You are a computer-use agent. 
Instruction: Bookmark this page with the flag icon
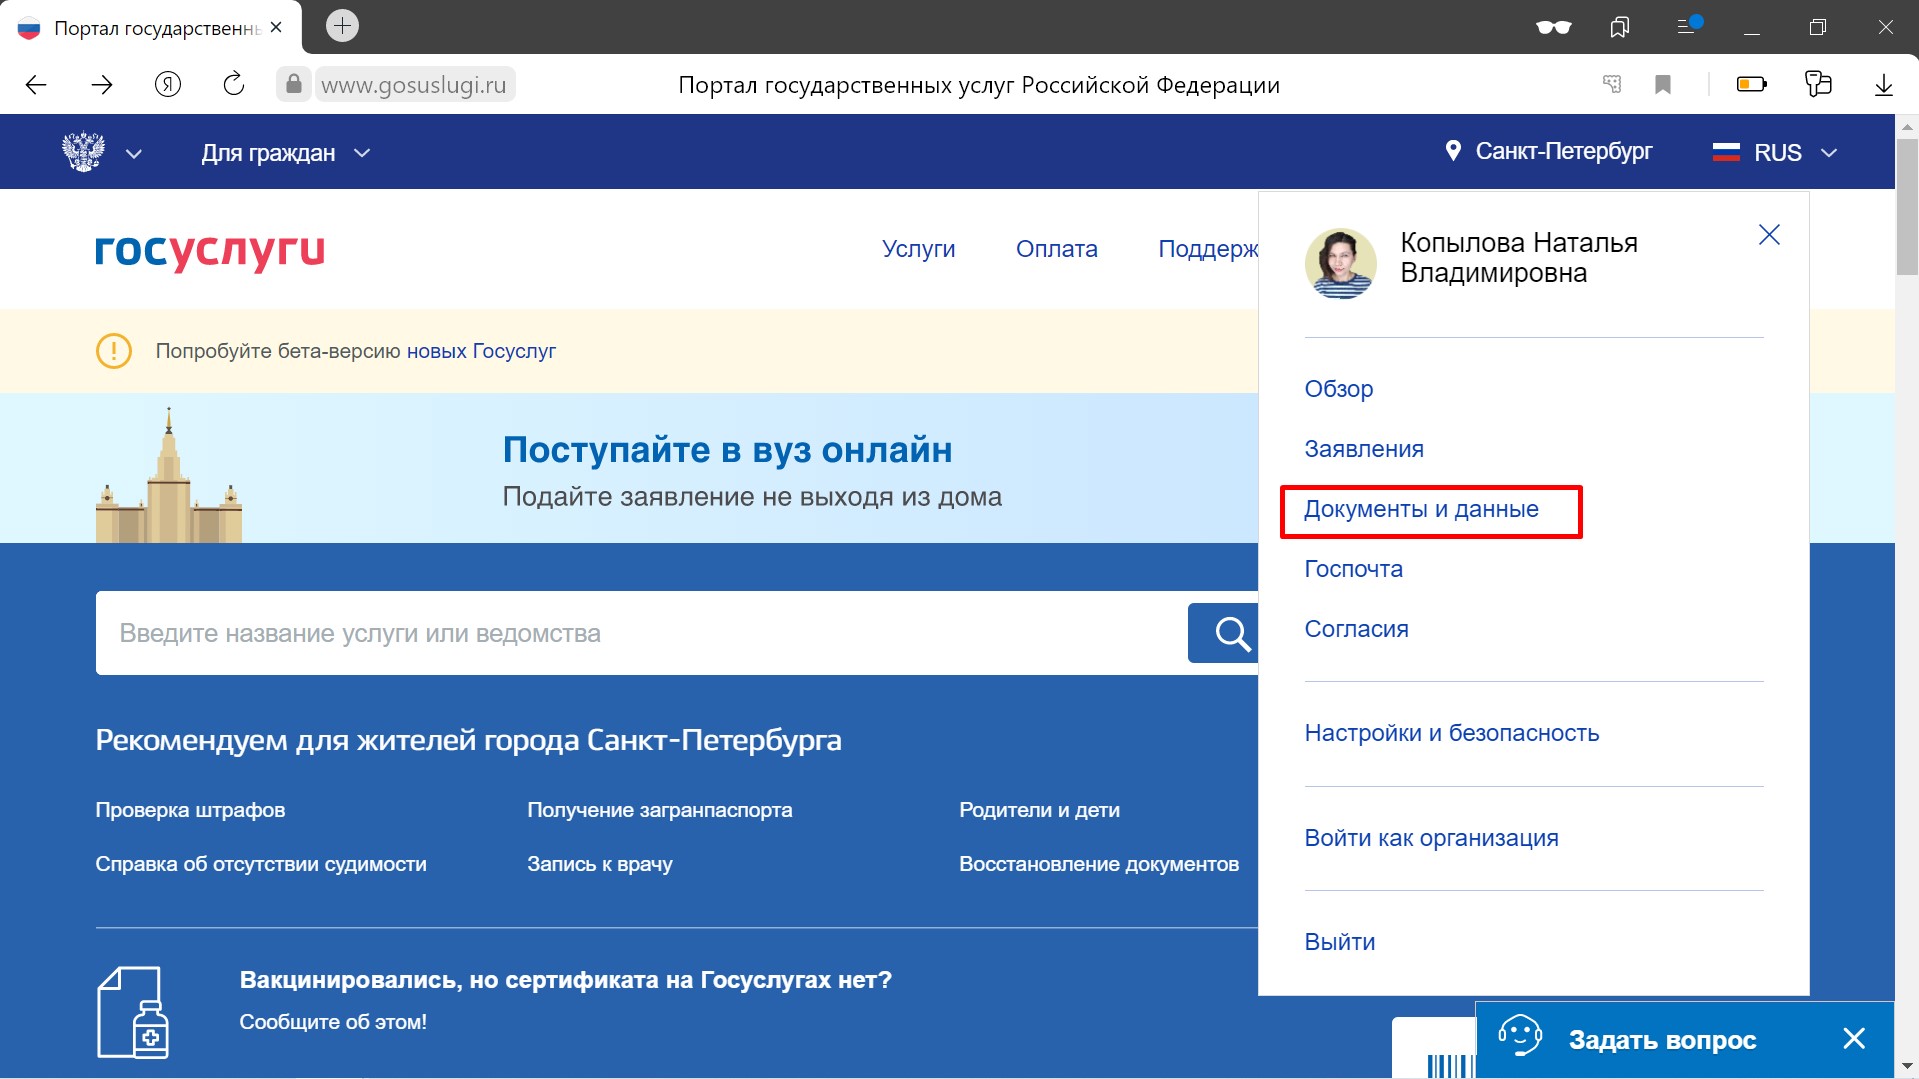click(x=1663, y=84)
